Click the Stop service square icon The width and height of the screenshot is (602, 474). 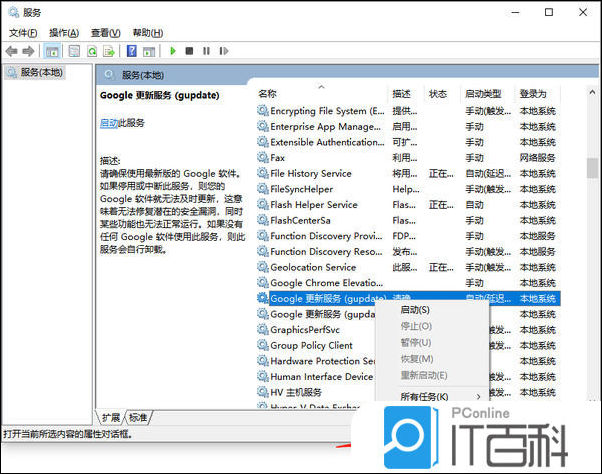pos(189,51)
